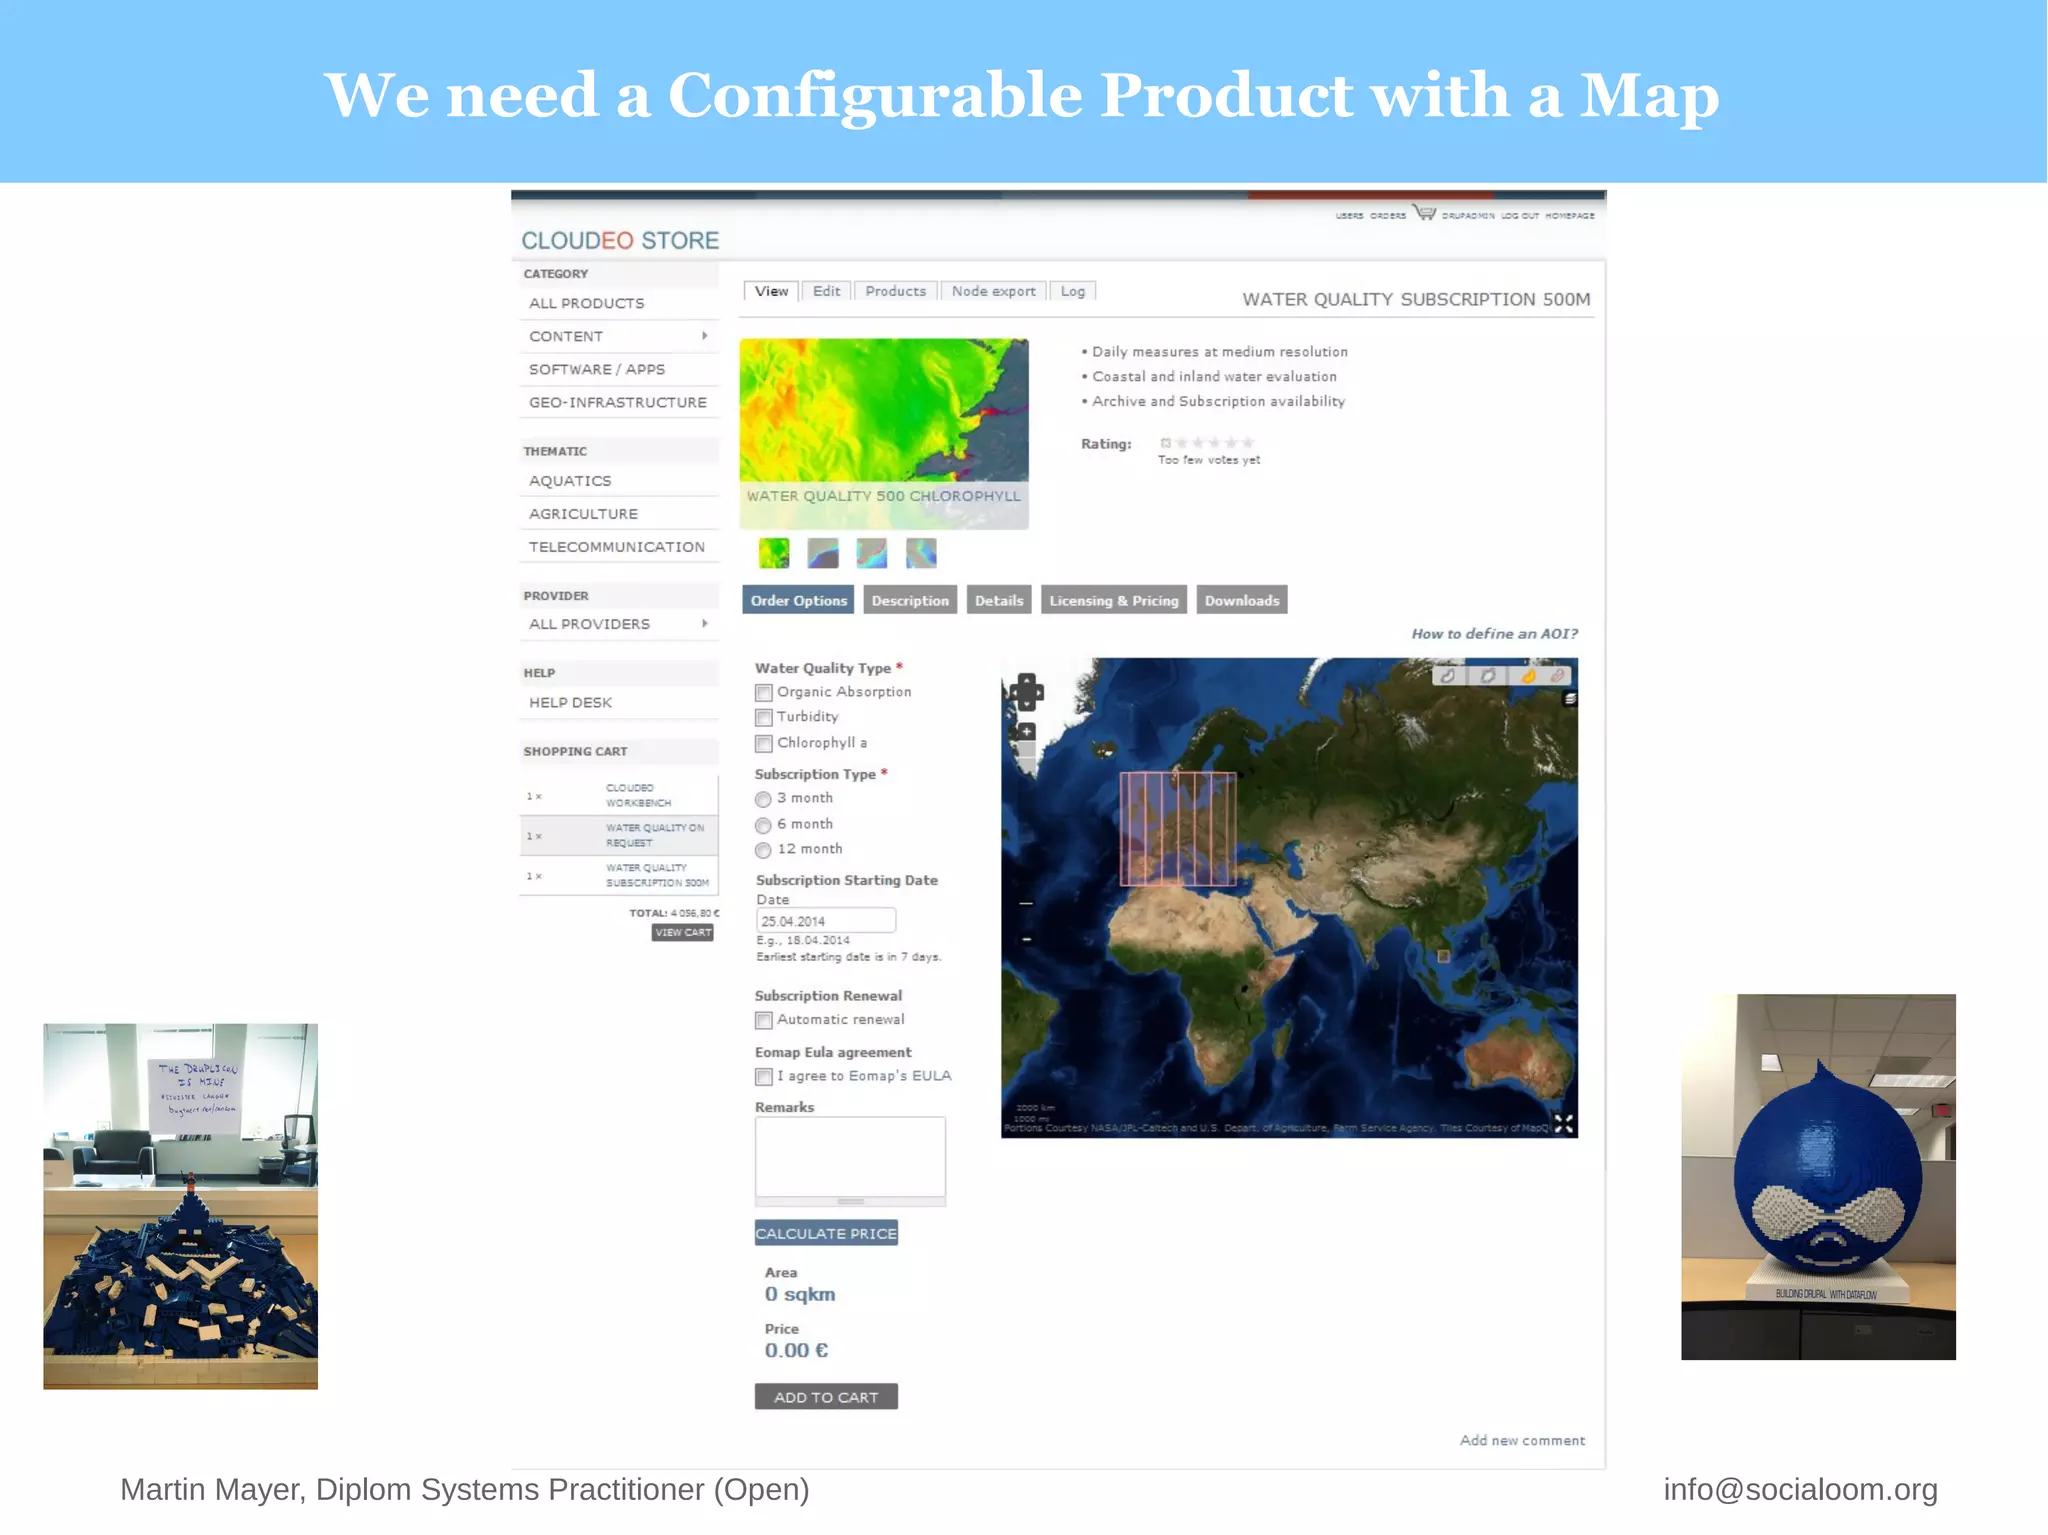The width and height of the screenshot is (2048, 1535).
Task: Open the map layer switcher icon
Action: pyautogui.click(x=1570, y=699)
